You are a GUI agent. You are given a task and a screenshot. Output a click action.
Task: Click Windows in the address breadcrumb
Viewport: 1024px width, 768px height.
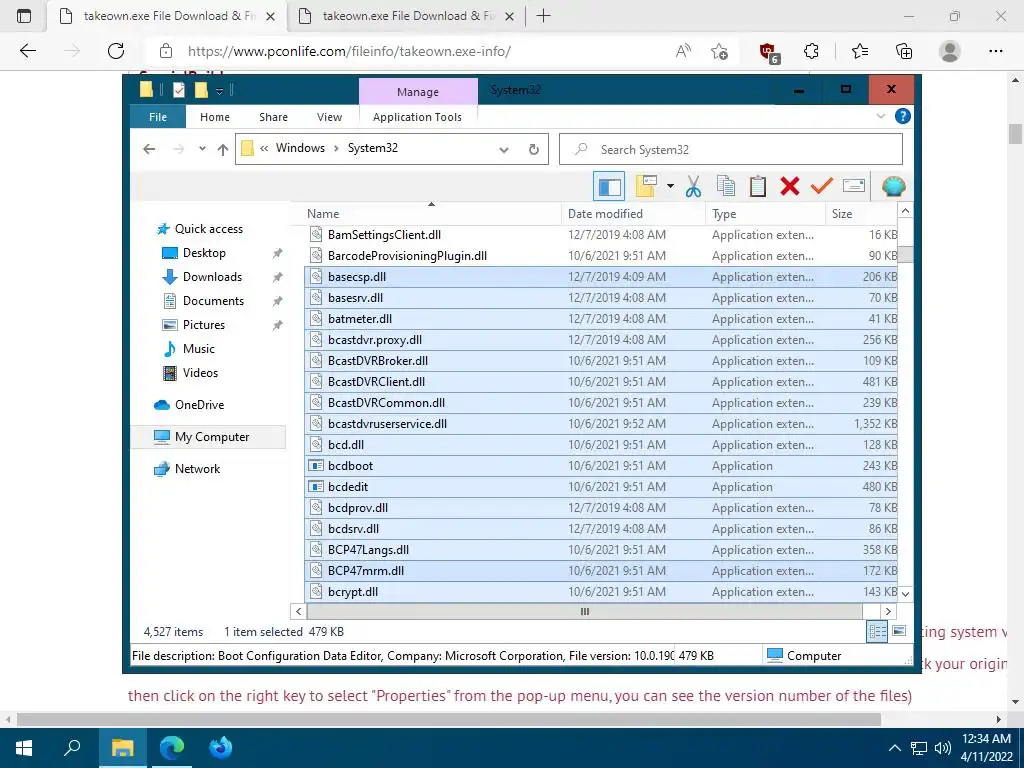300,148
